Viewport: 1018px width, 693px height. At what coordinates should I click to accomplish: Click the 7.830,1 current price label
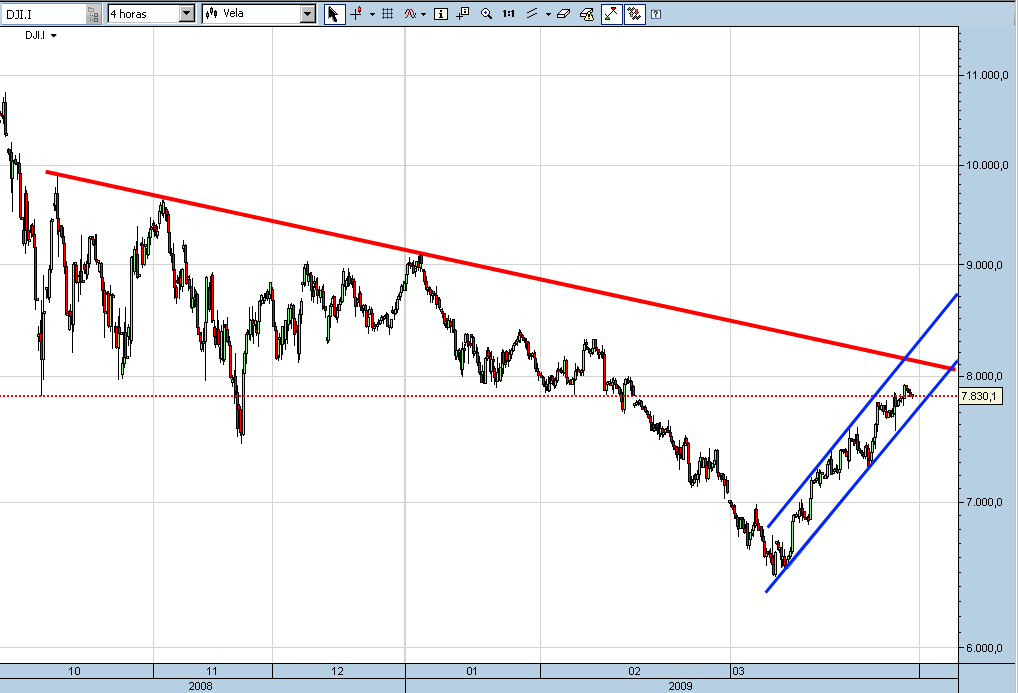coord(980,396)
